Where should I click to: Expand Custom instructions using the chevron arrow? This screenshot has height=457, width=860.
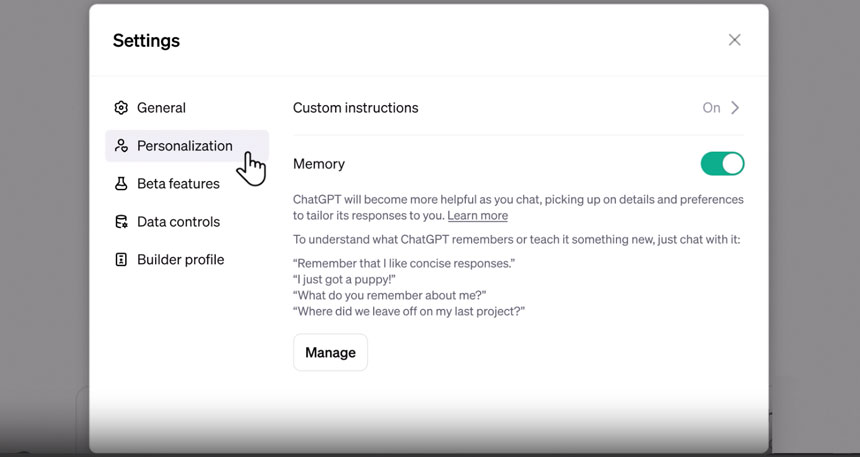coord(735,108)
